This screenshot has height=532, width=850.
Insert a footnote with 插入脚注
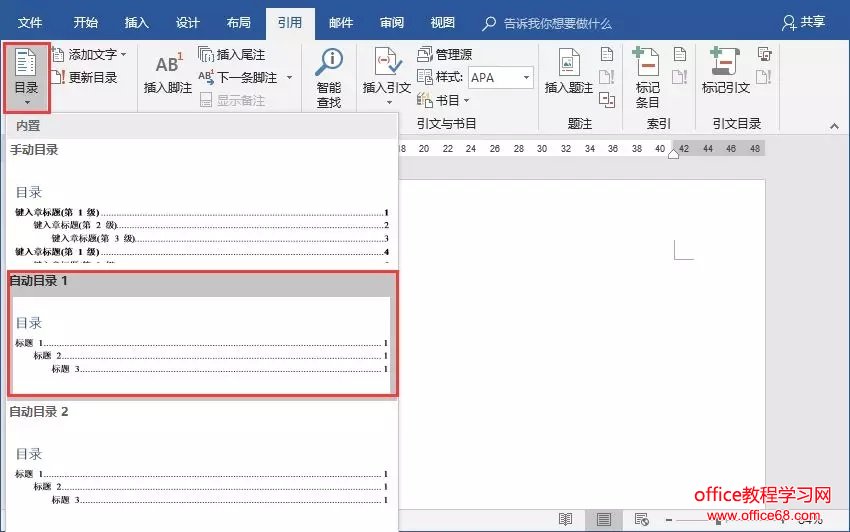coord(168,73)
